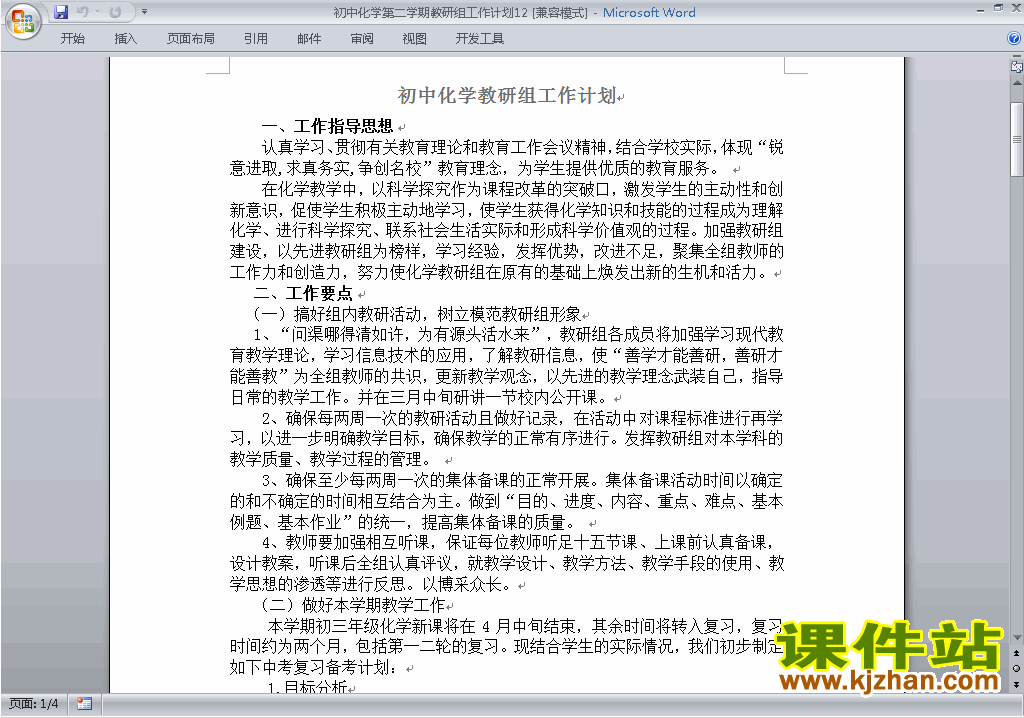Click the split-window handle above the ruler button
The image size is (1024, 718).
pyautogui.click(x=1016, y=57)
